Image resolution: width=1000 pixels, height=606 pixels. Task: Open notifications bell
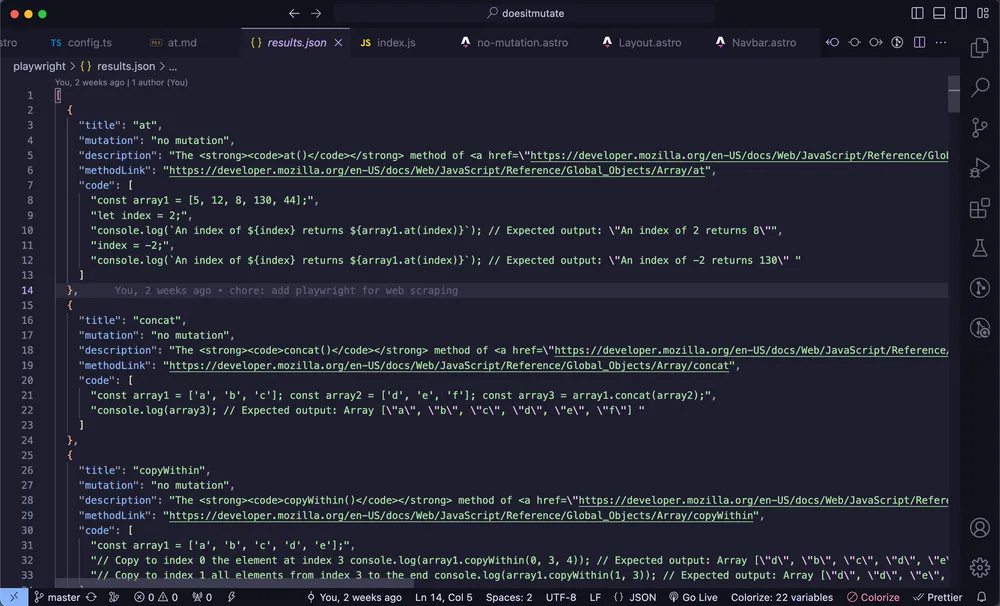tap(982, 597)
